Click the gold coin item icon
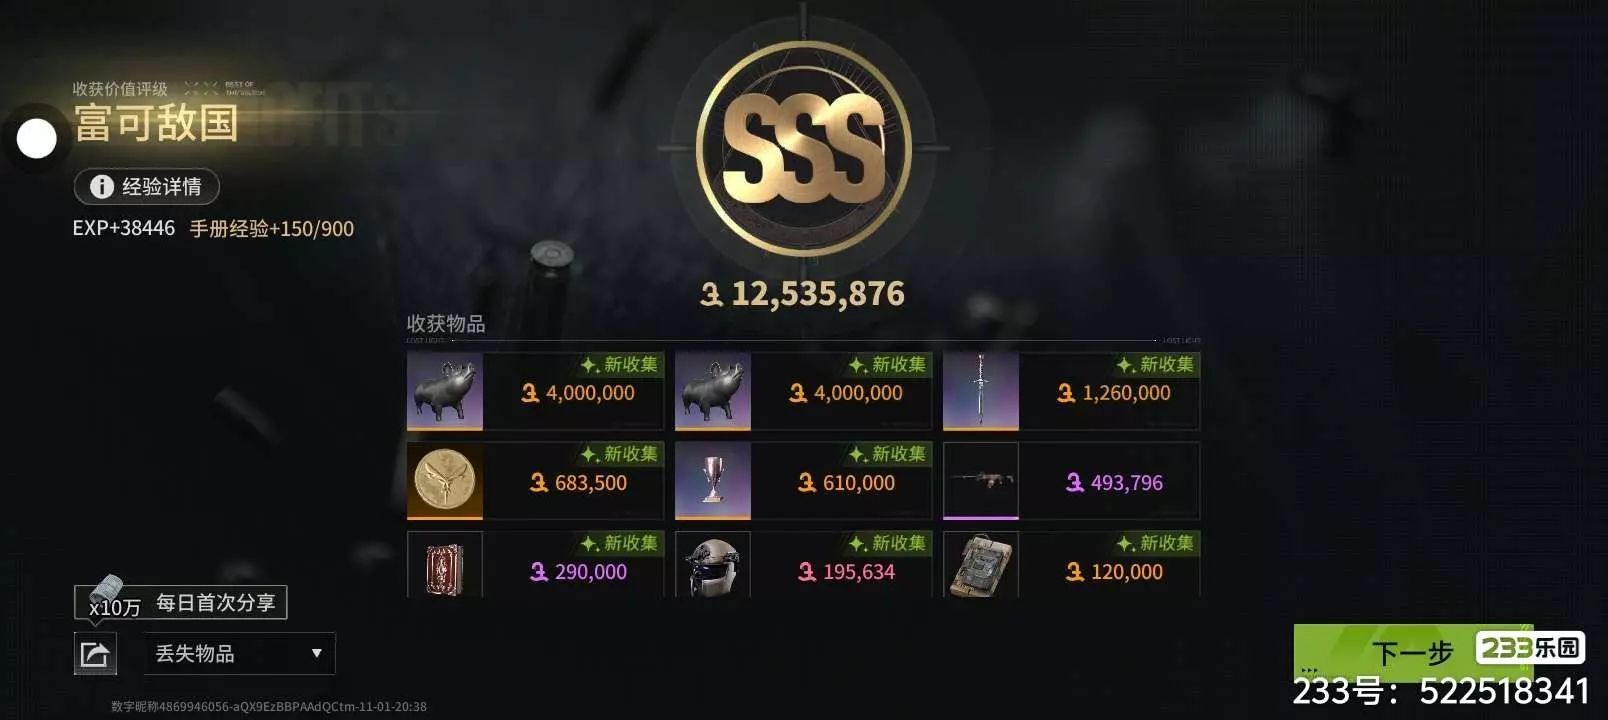 click(x=444, y=481)
